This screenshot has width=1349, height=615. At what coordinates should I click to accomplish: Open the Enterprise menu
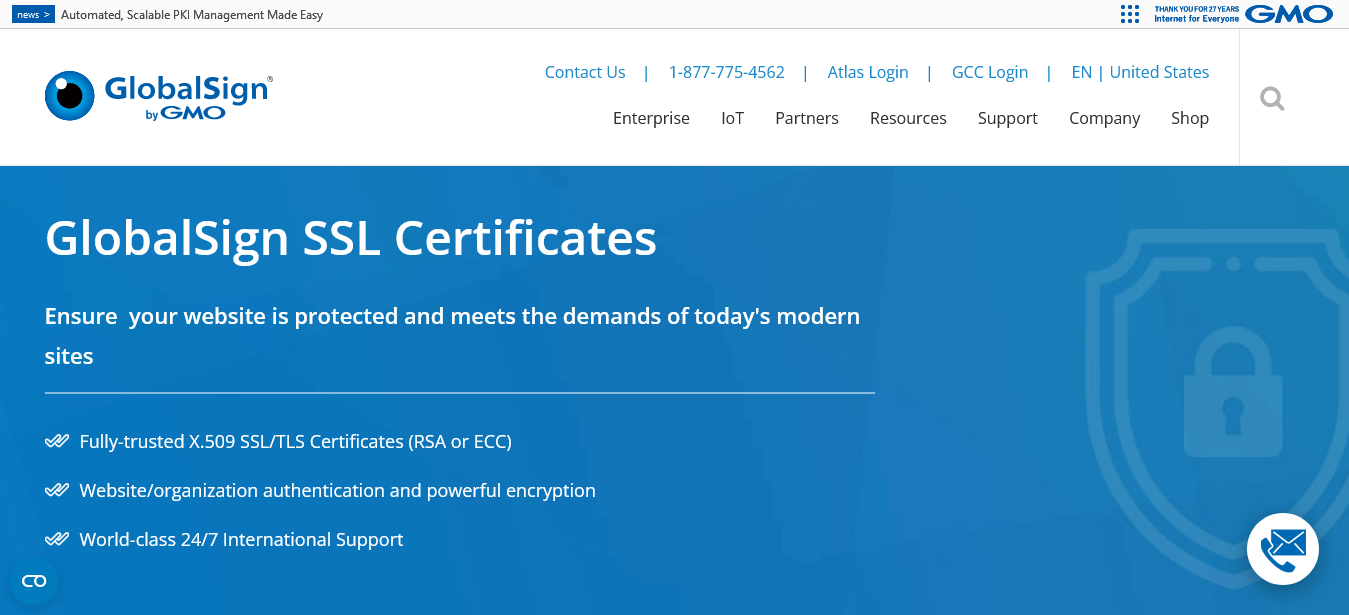coord(651,118)
